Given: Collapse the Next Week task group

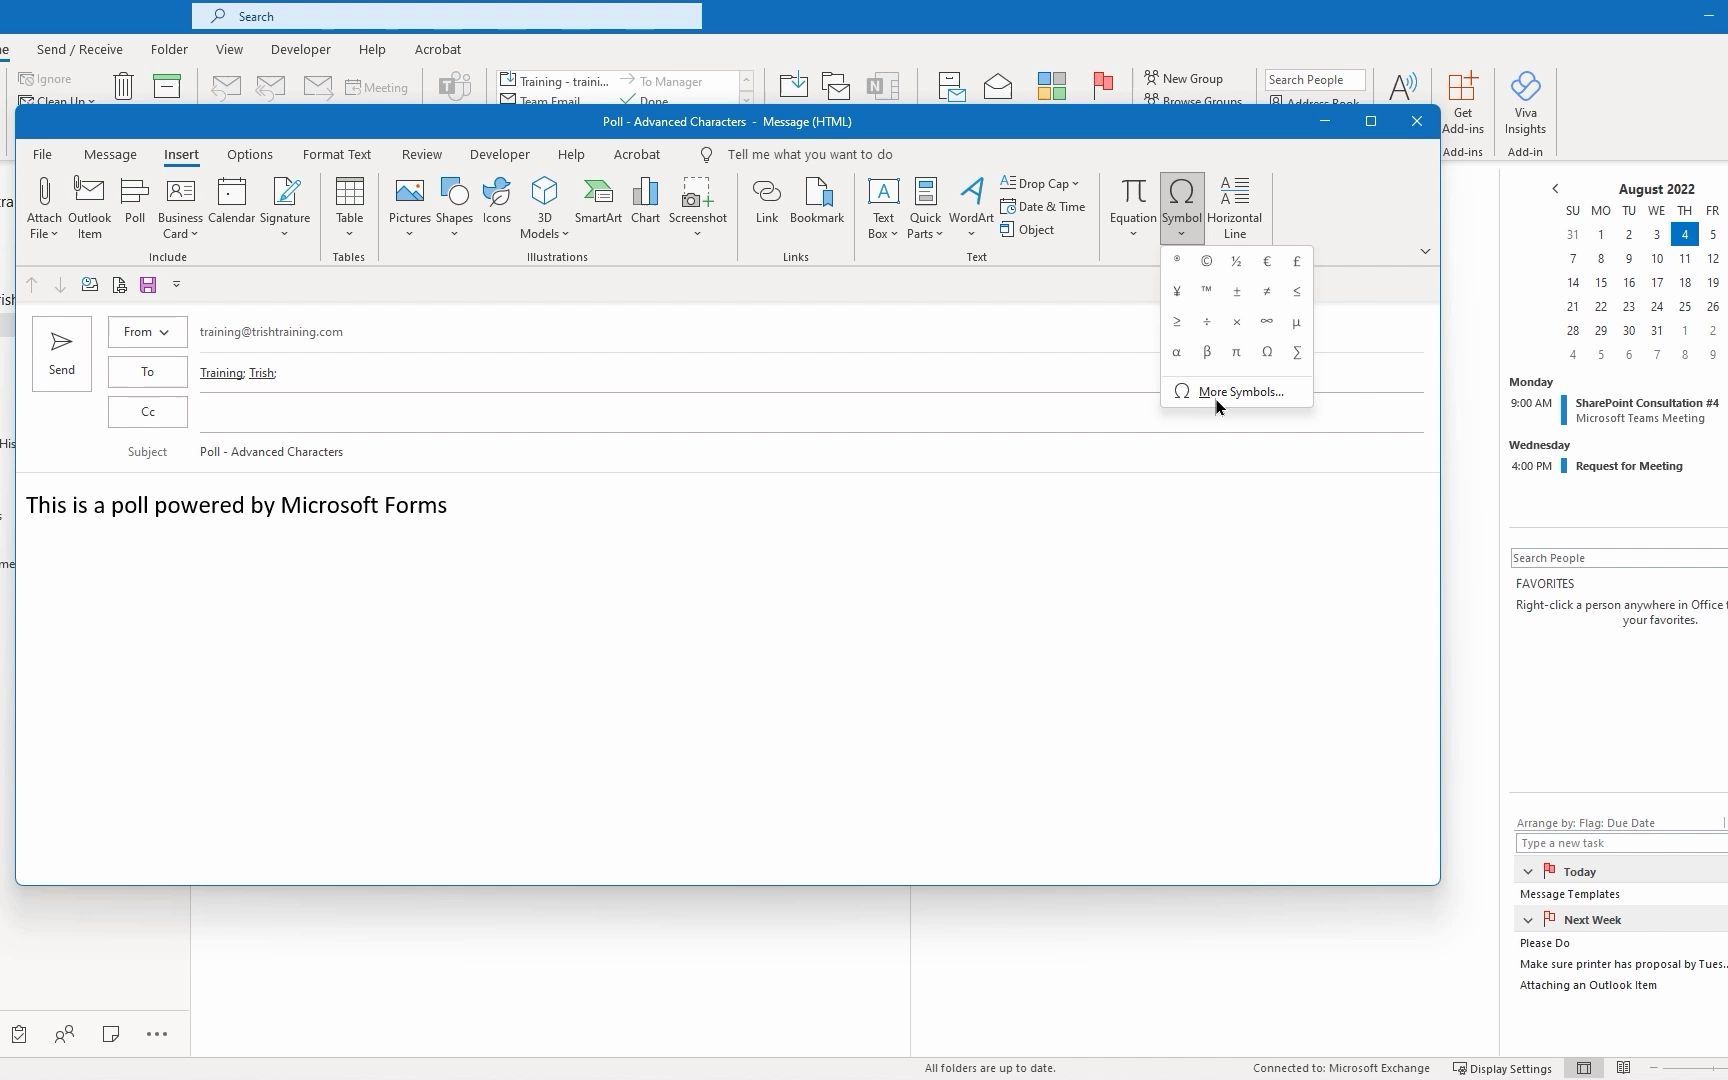Looking at the screenshot, I should (x=1528, y=919).
